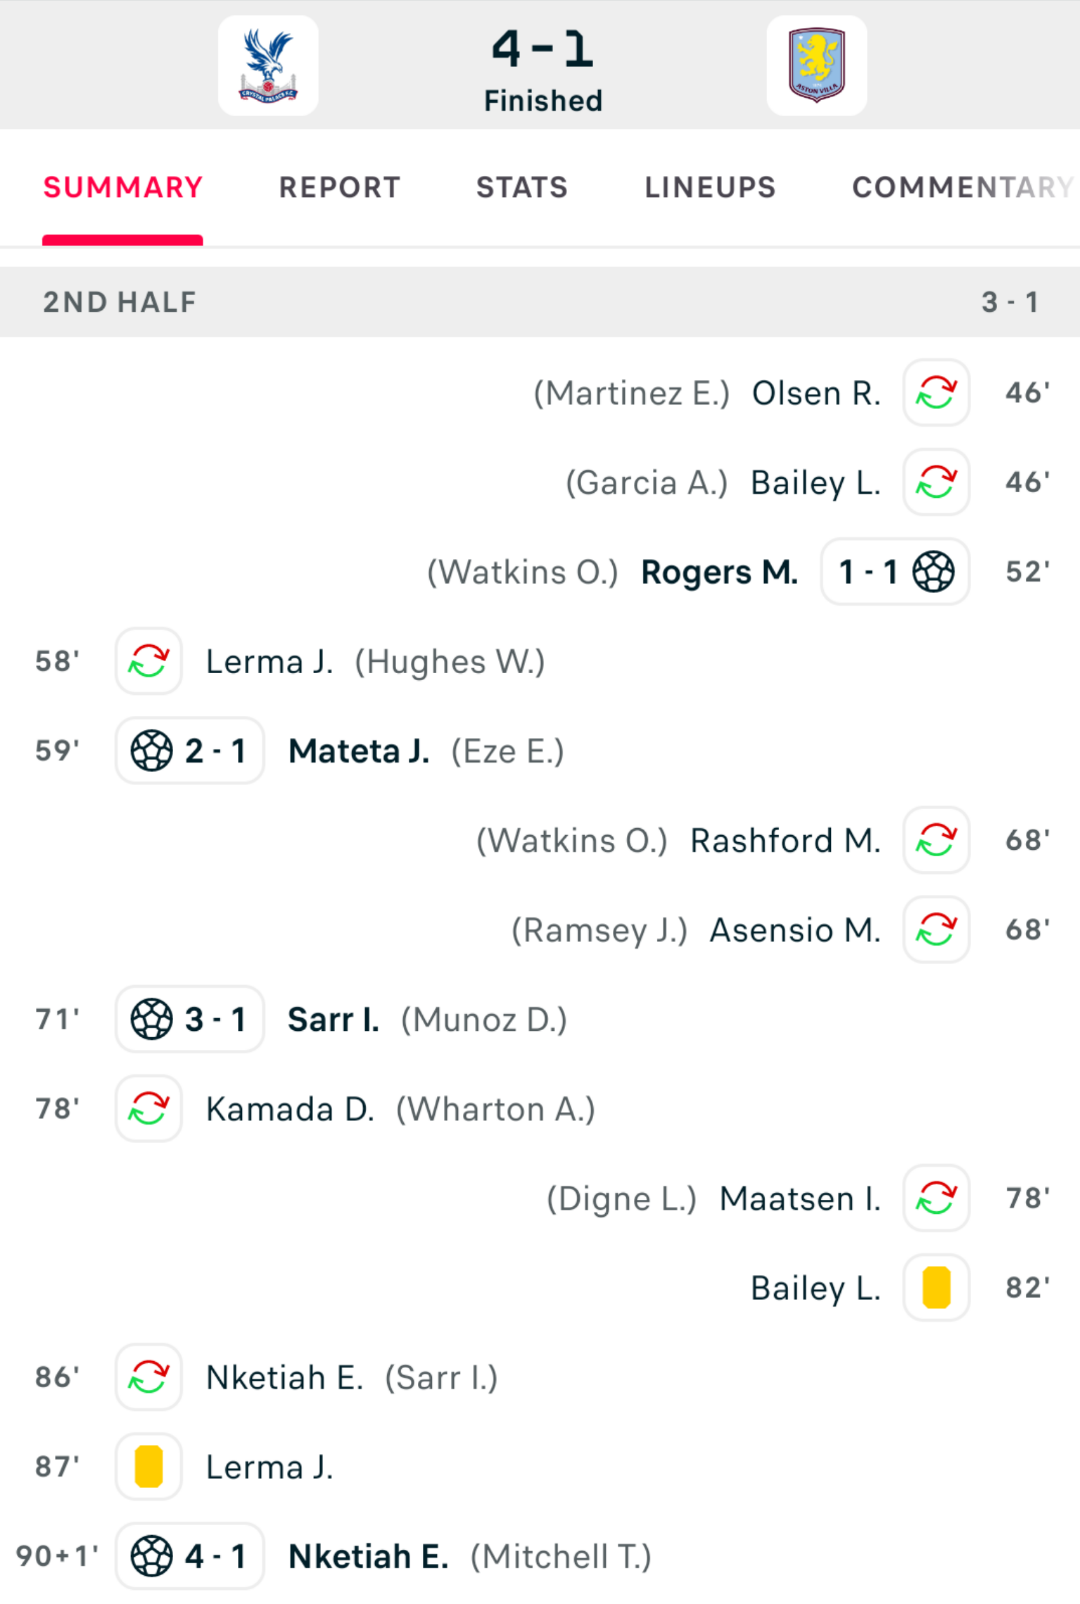This screenshot has height=1604, width=1080.
Task: Open the Stats tab
Action: [521, 187]
